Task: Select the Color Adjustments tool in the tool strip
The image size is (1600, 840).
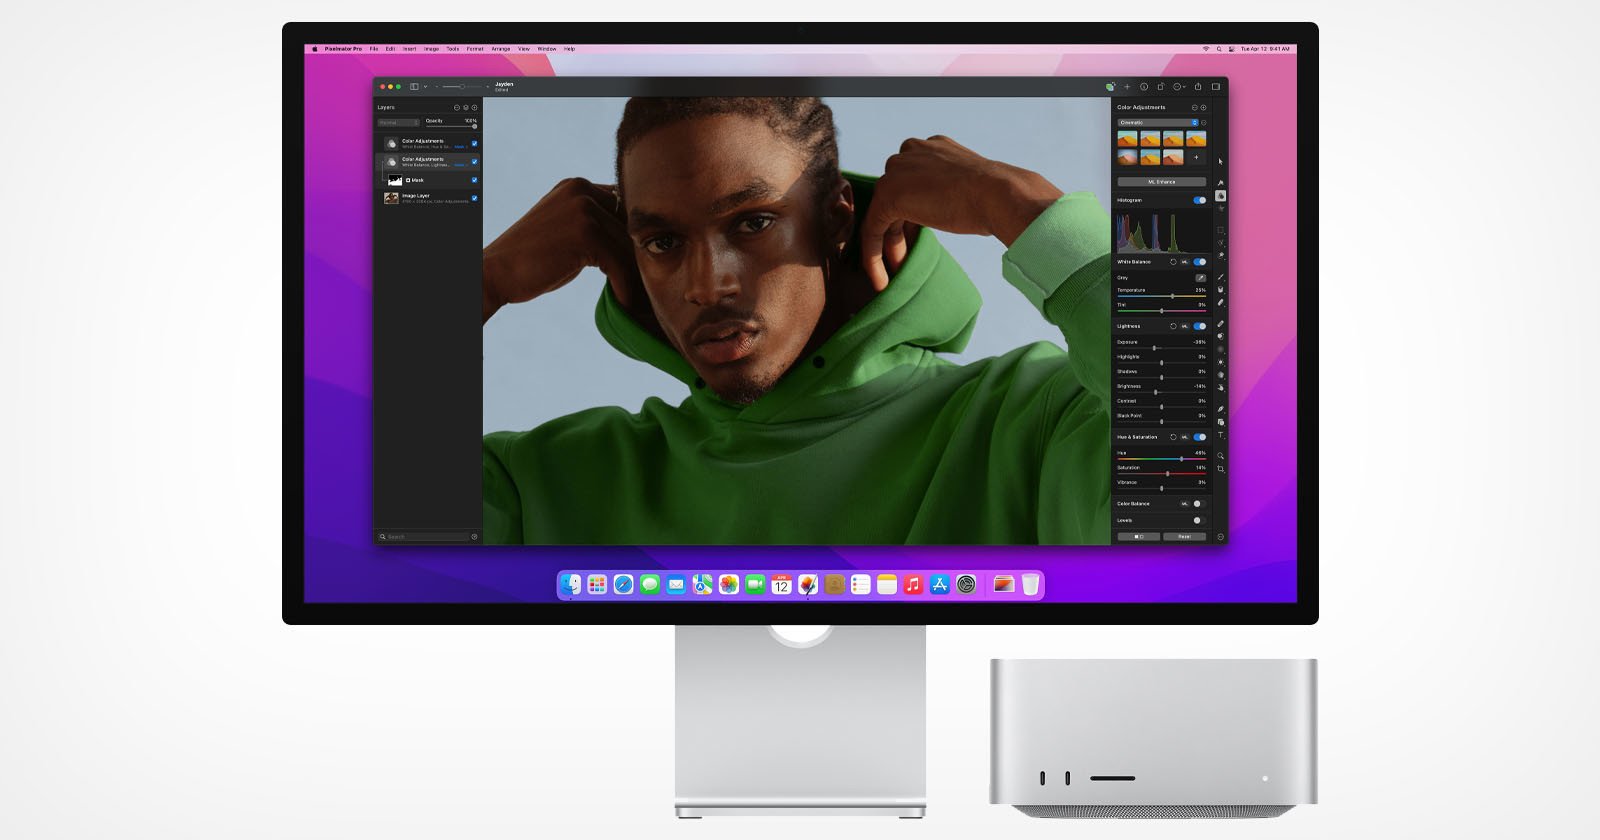Action: (1221, 196)
